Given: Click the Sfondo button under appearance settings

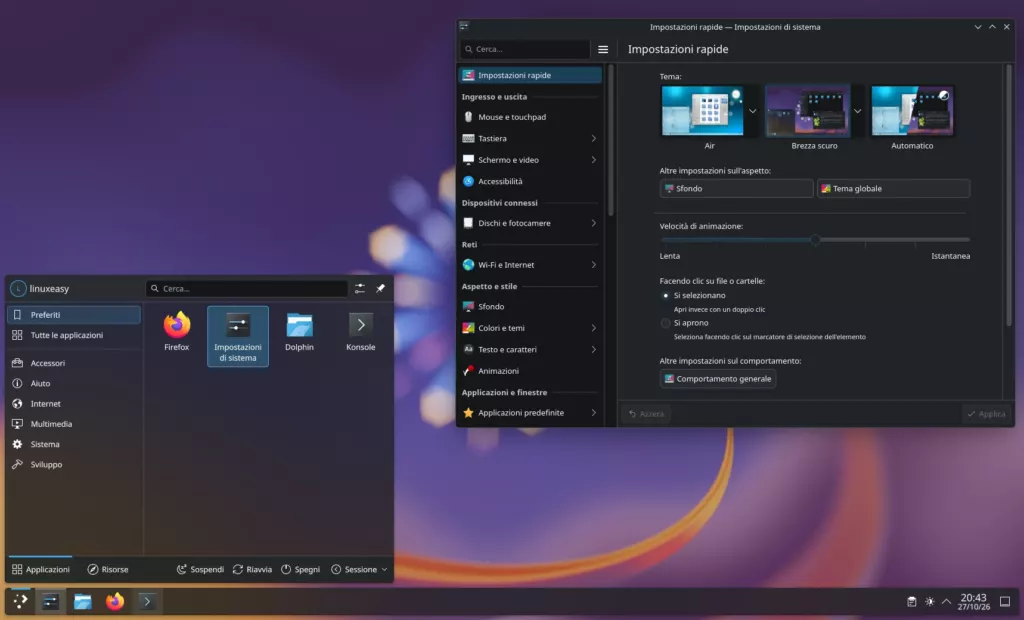Looking at the screenshot, I should pyautogui.click(x=736, y=188).
